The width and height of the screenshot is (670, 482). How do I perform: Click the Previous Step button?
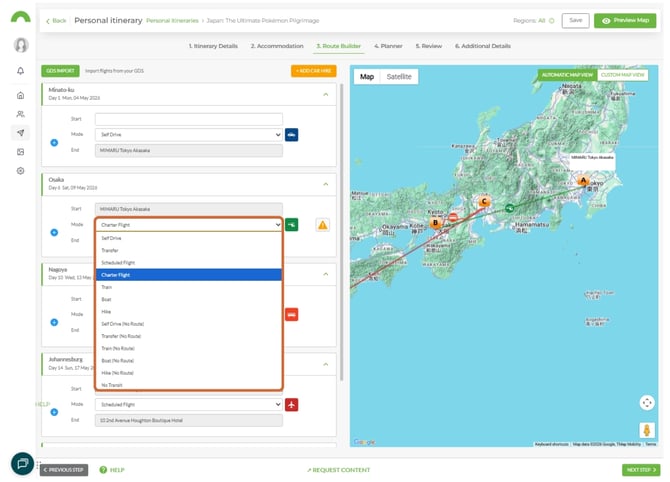click(64, 470)
